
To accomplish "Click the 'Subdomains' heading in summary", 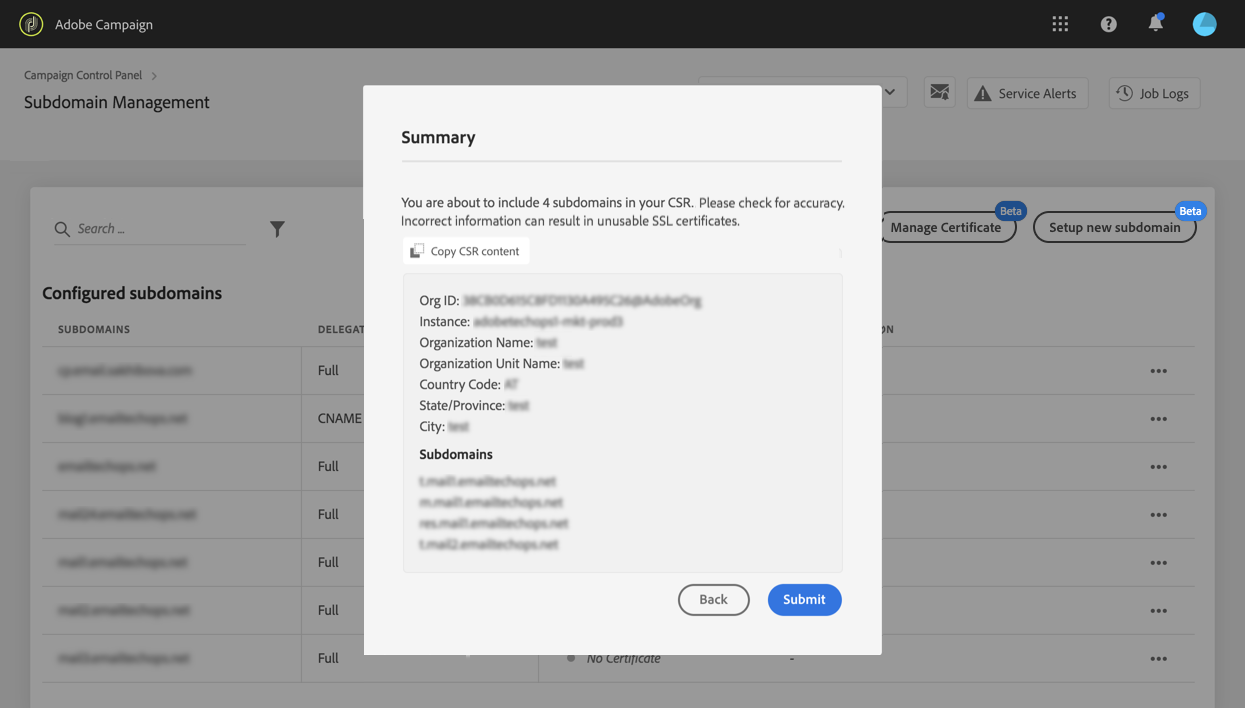I will 456,454.
